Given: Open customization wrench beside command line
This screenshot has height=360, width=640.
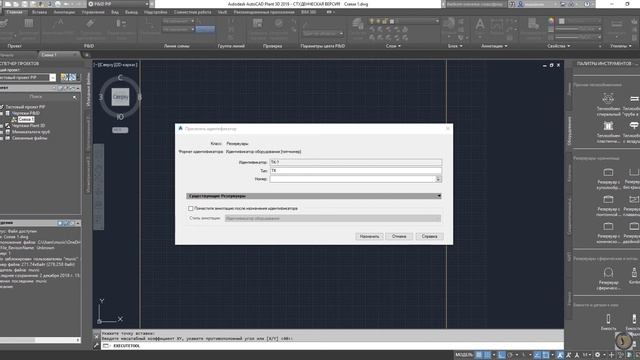Looking at the screenshot, I should pos(96,346).
